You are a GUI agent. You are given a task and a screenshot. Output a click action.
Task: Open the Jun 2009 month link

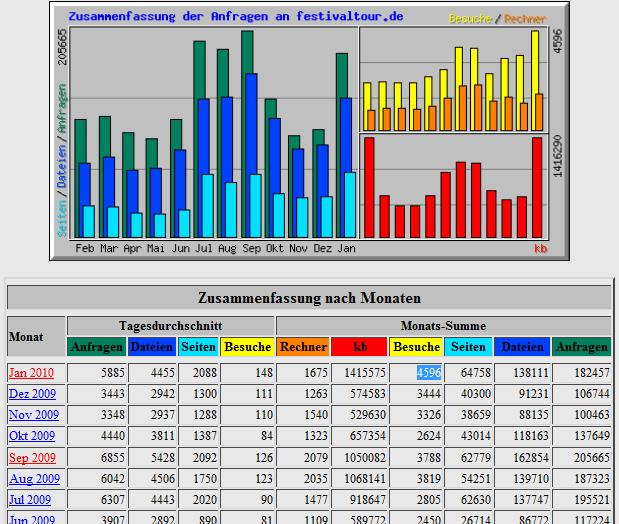[x=32, y=519]
